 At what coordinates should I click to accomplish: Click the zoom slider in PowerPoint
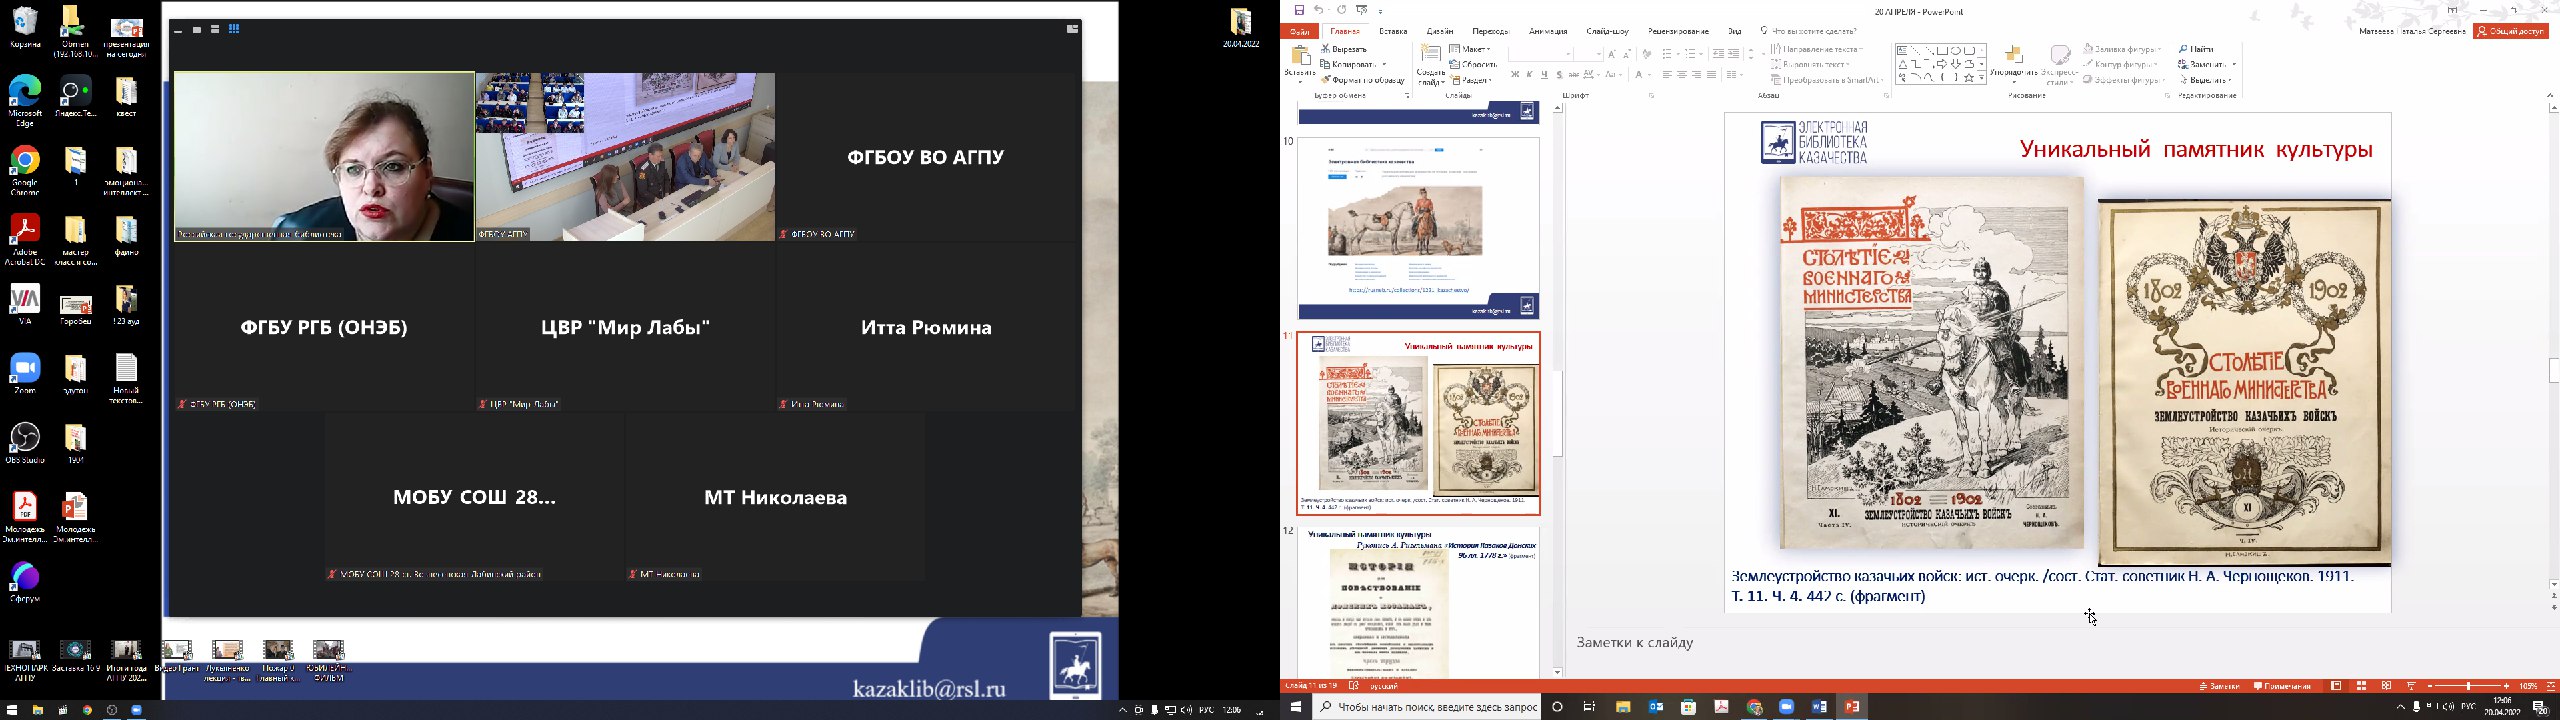[2469, 687]
